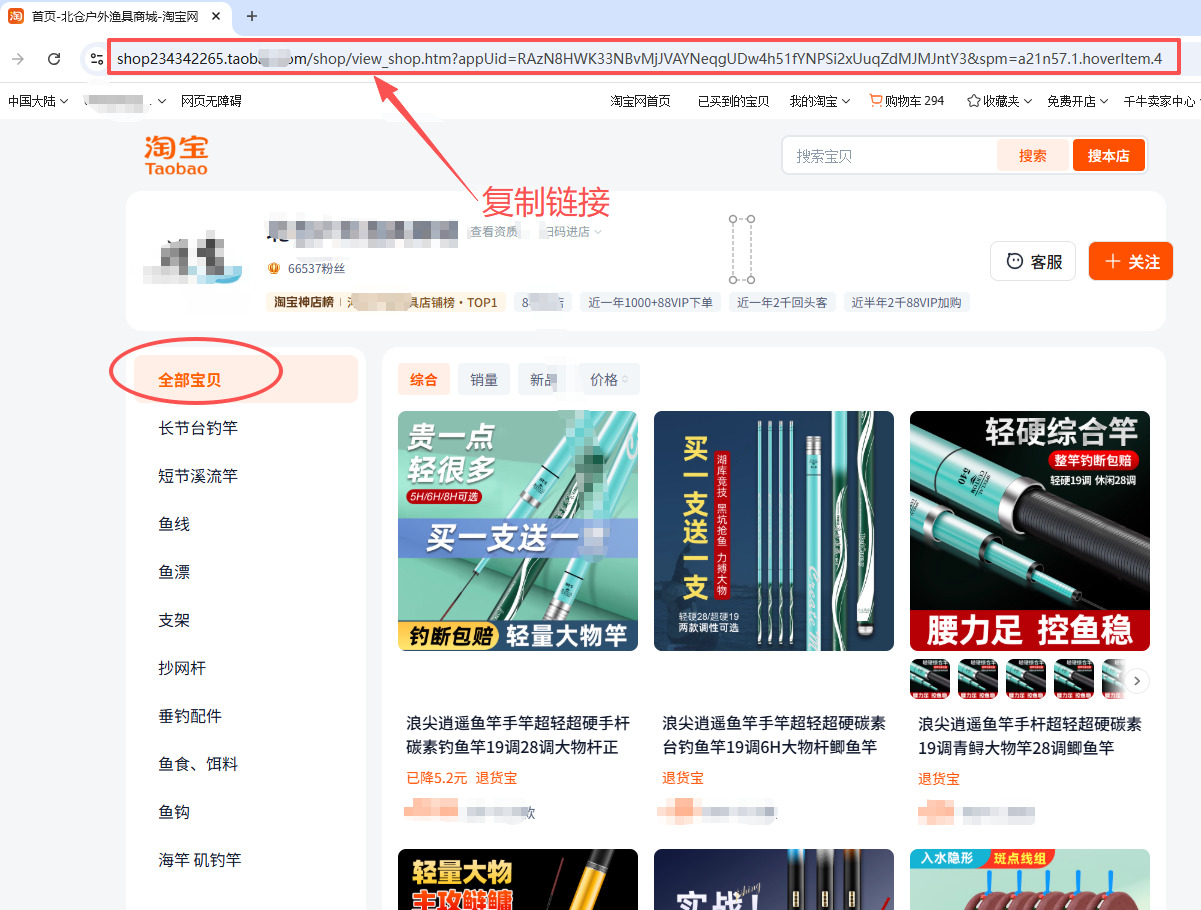Image resolution: width=1201 pixels, height=910 pixels.
Task: Click the shop avatar logo
Action: (193, 258)
